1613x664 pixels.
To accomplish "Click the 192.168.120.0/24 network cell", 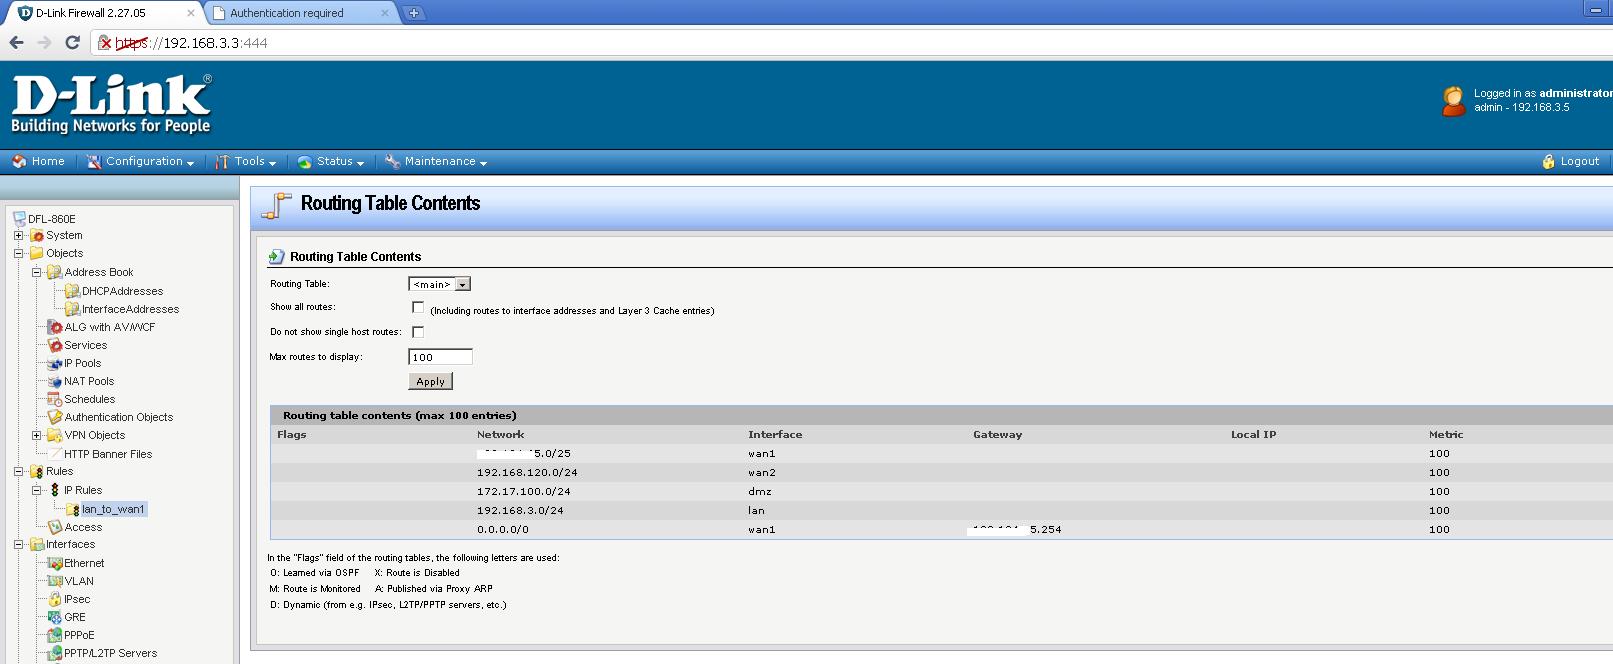I will point(527,472).
